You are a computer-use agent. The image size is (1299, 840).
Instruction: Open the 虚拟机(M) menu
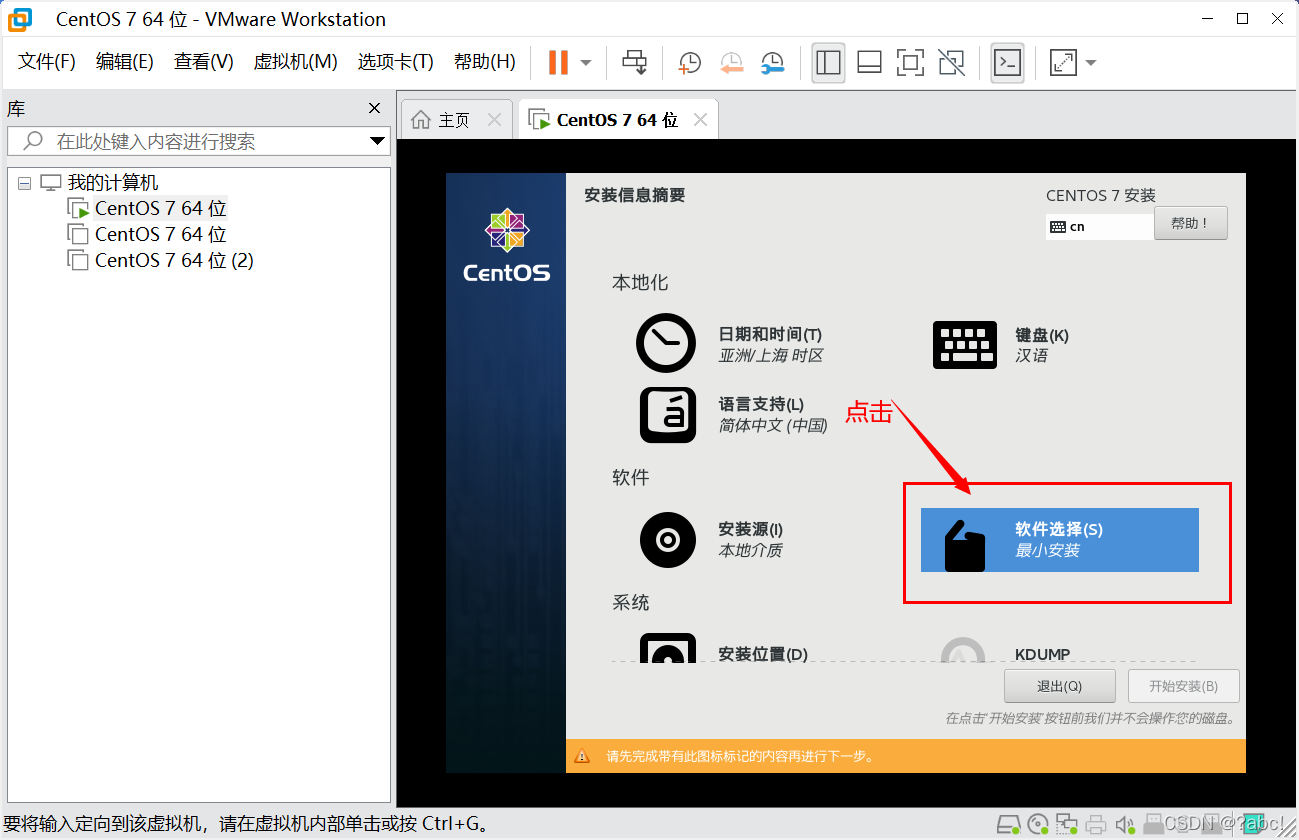pyautogui.click(x=296, y=62)
